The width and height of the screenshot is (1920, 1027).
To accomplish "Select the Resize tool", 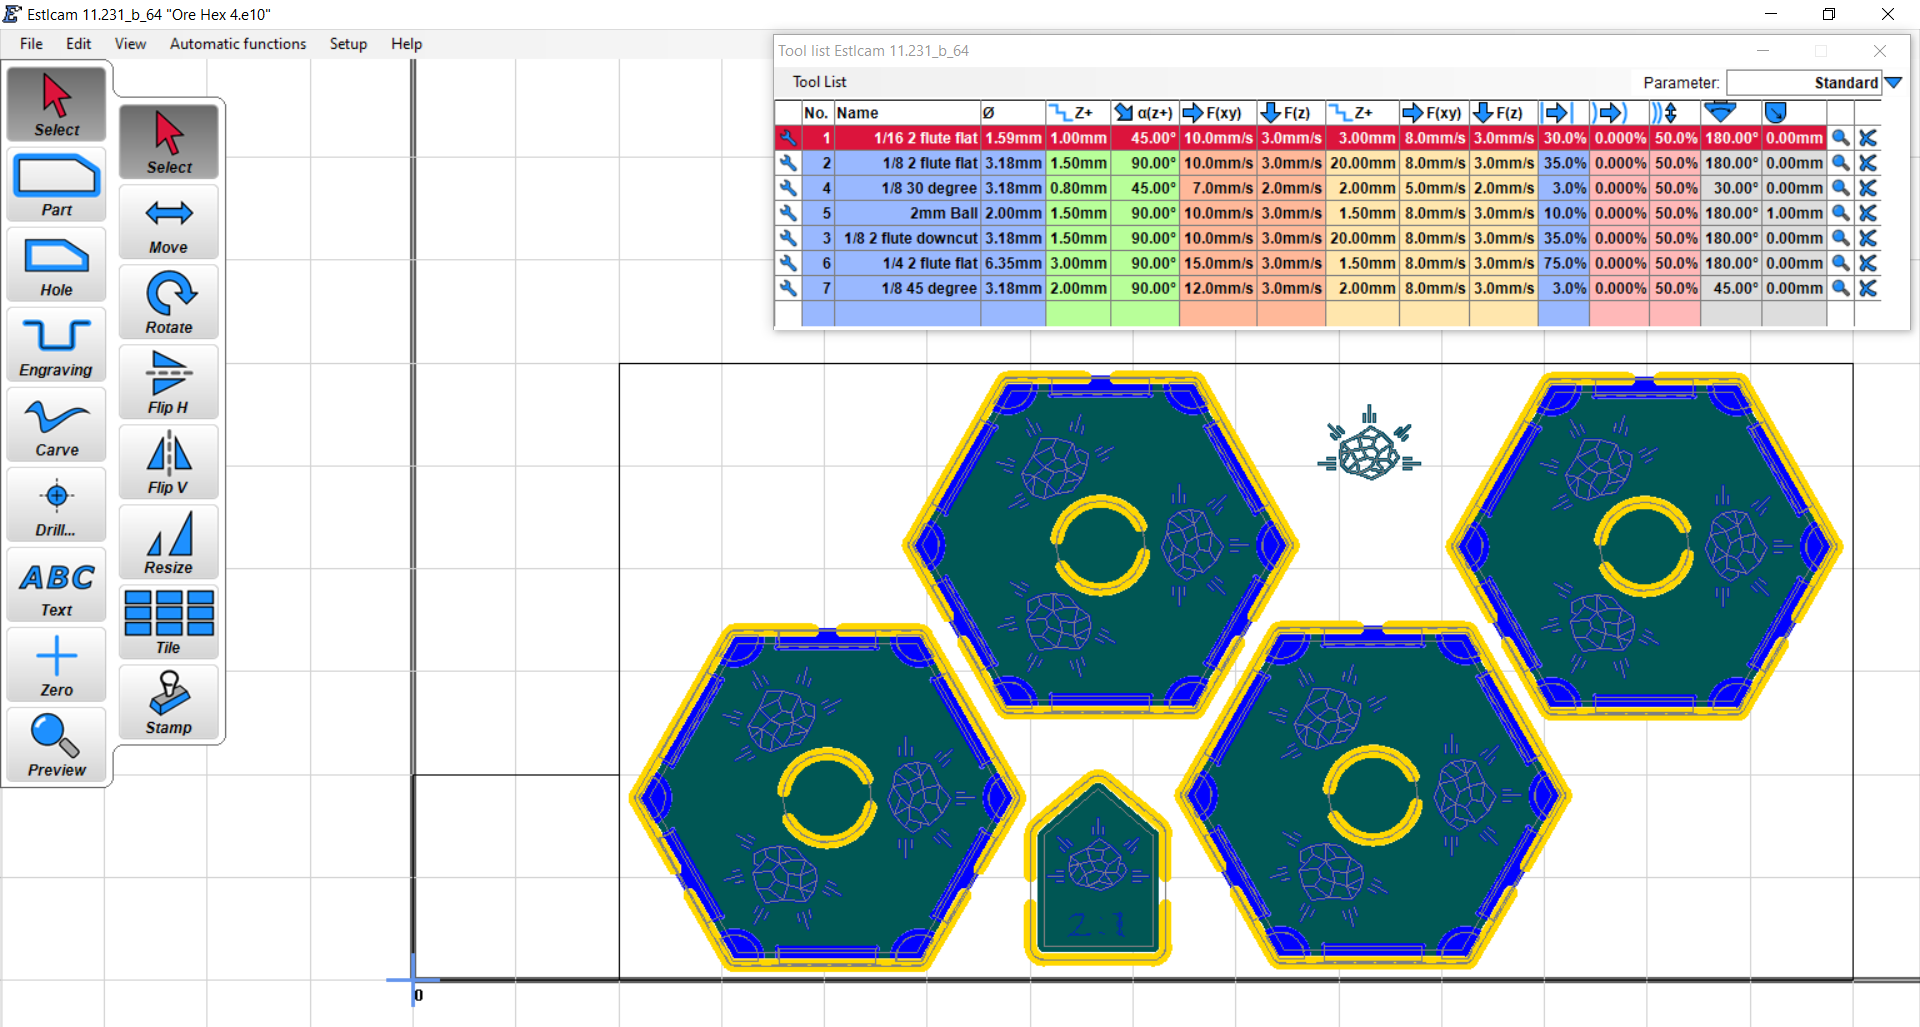I will click(x=169, y=542).
